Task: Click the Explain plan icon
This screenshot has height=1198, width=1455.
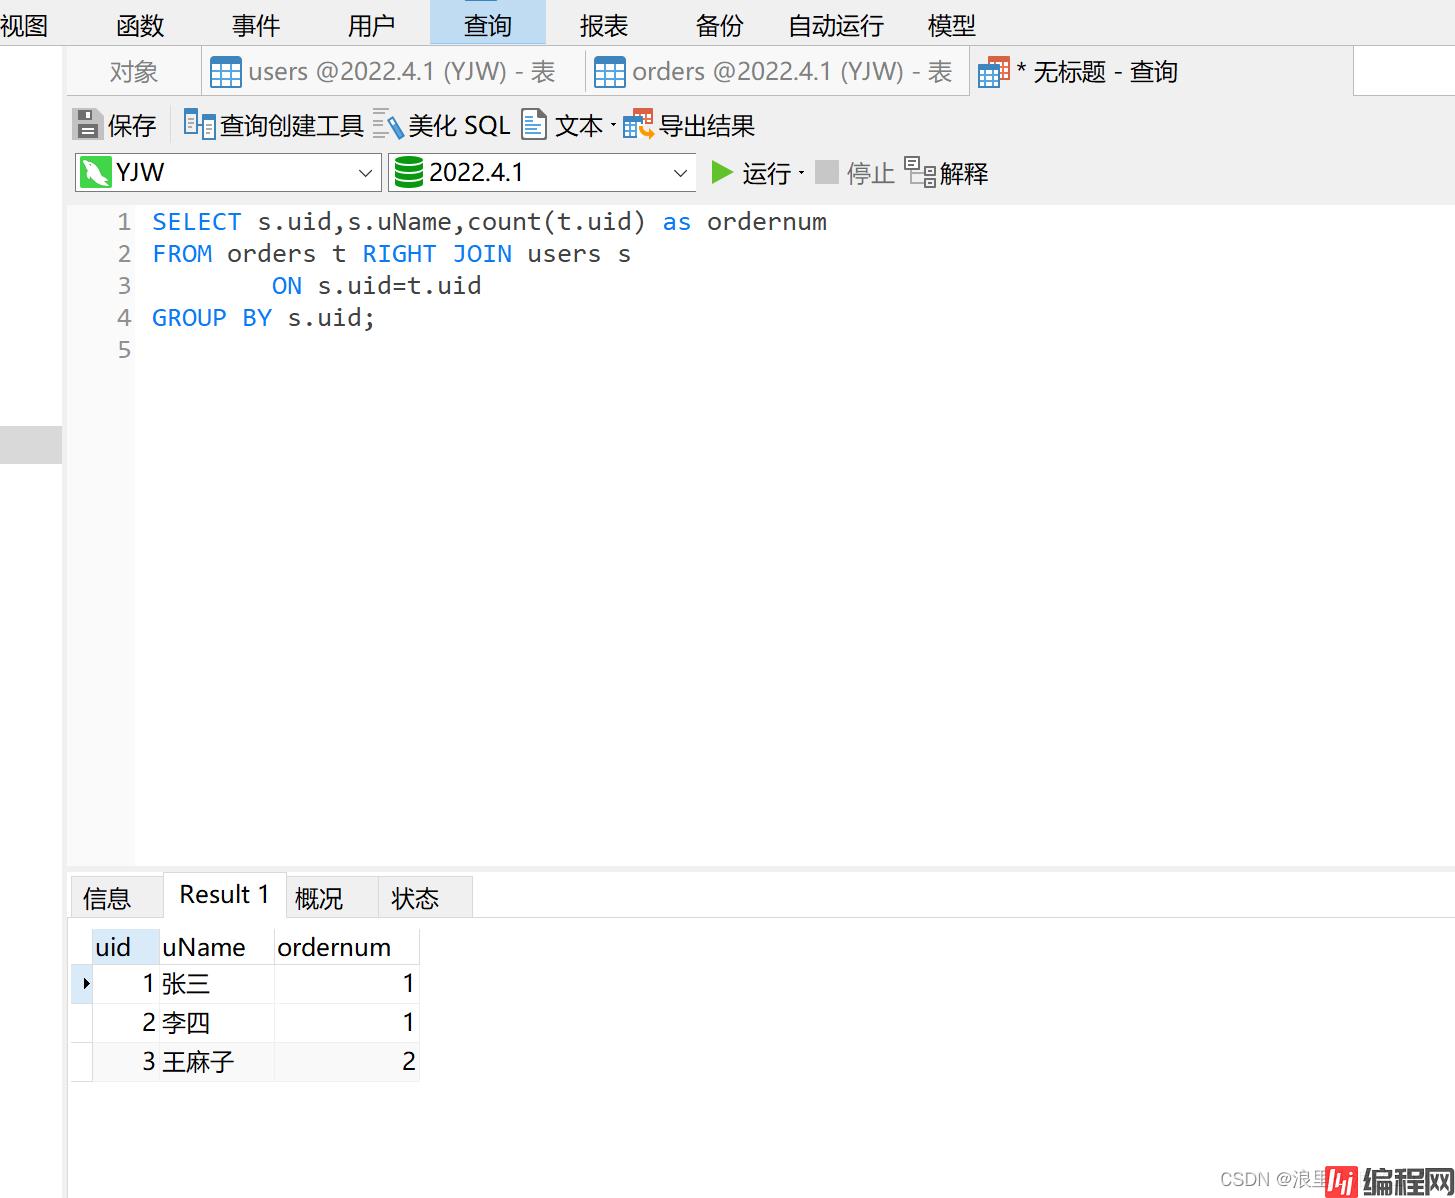Action: click(x=919, y=172)
